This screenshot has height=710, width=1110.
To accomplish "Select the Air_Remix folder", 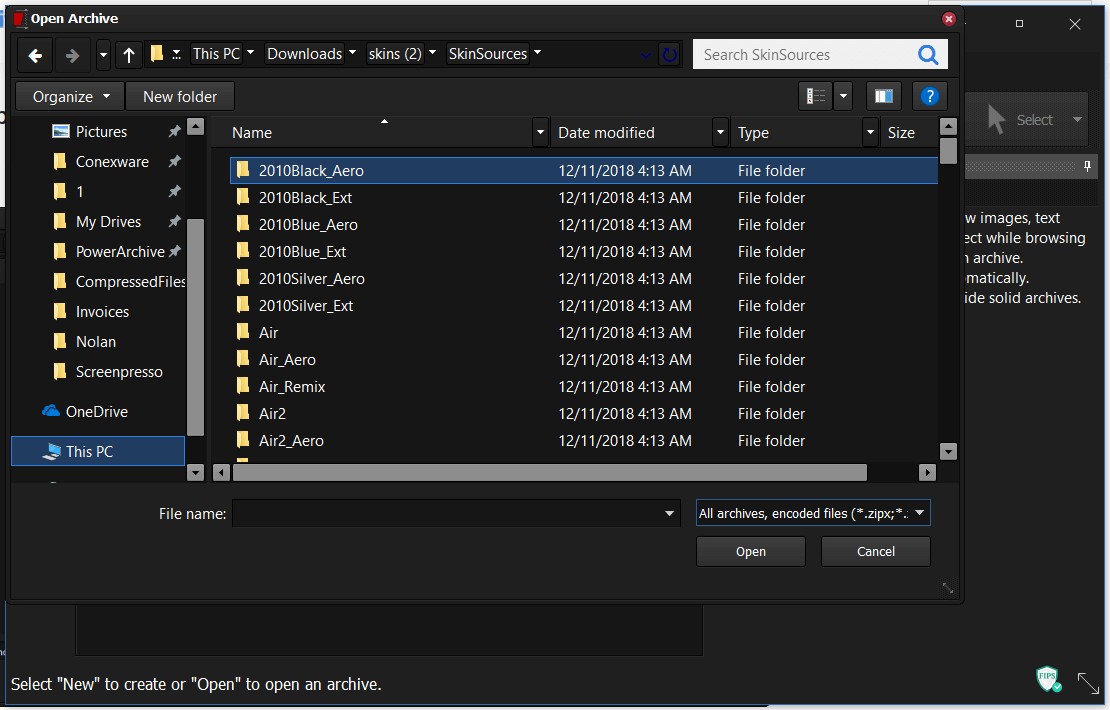I will coord(292,387).
